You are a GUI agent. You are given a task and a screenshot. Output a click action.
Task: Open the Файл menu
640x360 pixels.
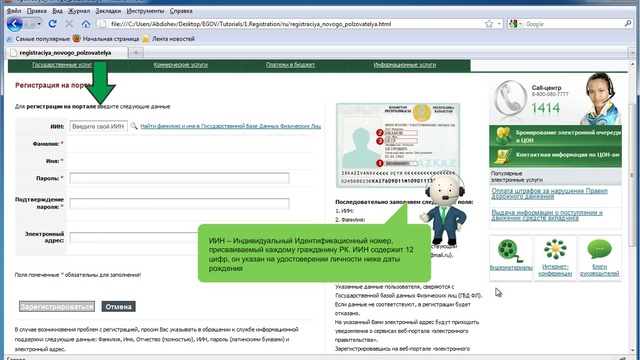(x=14, y=11)
